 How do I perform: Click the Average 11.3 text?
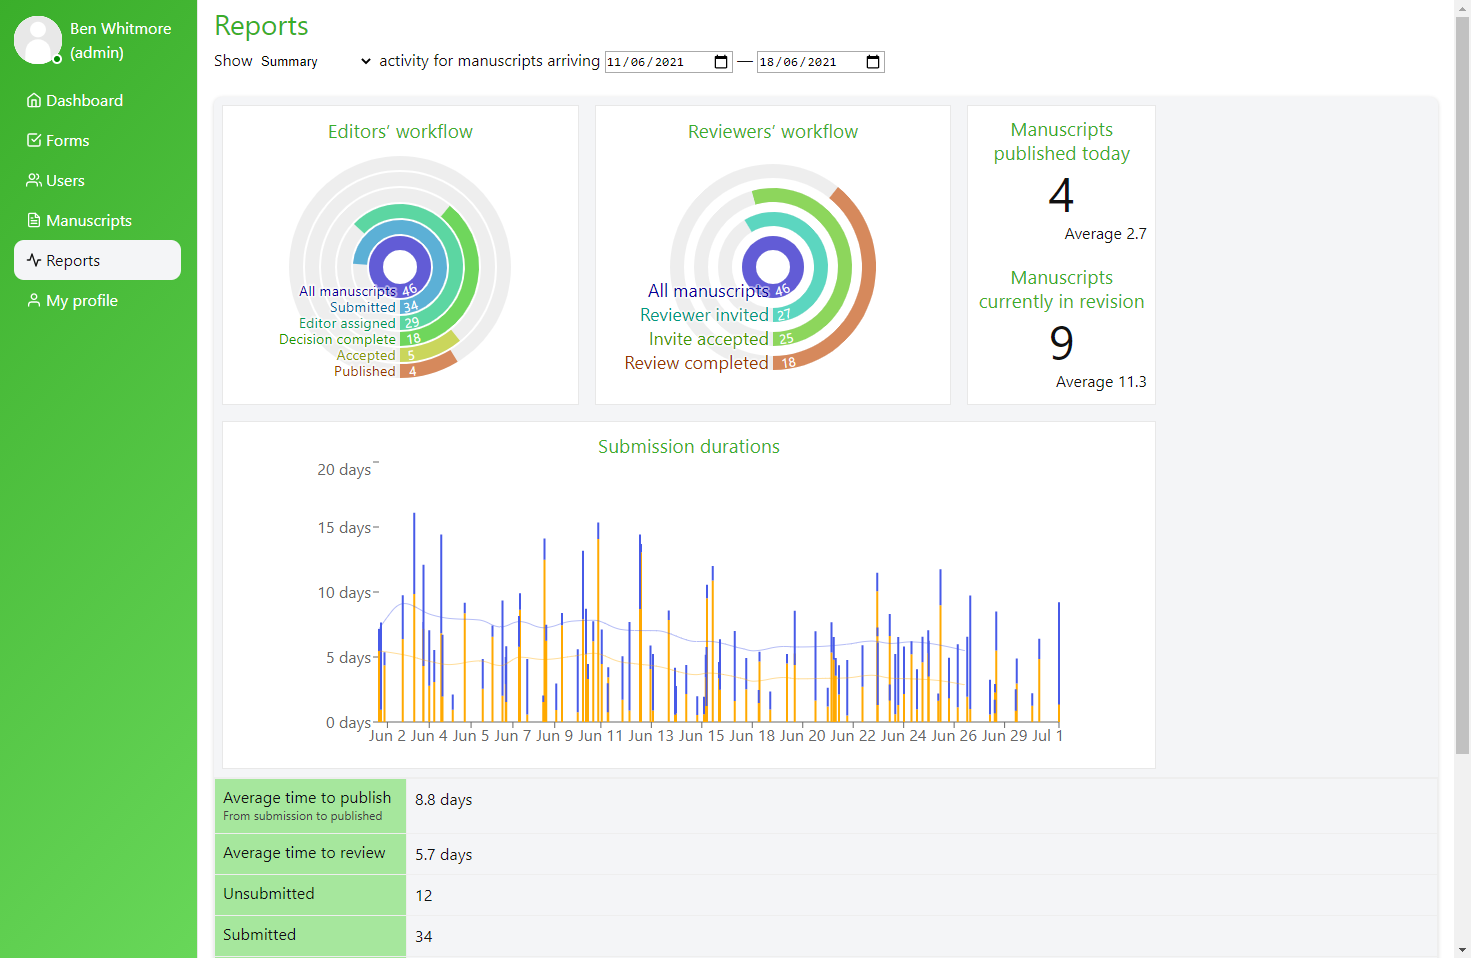coord(1101,382)
